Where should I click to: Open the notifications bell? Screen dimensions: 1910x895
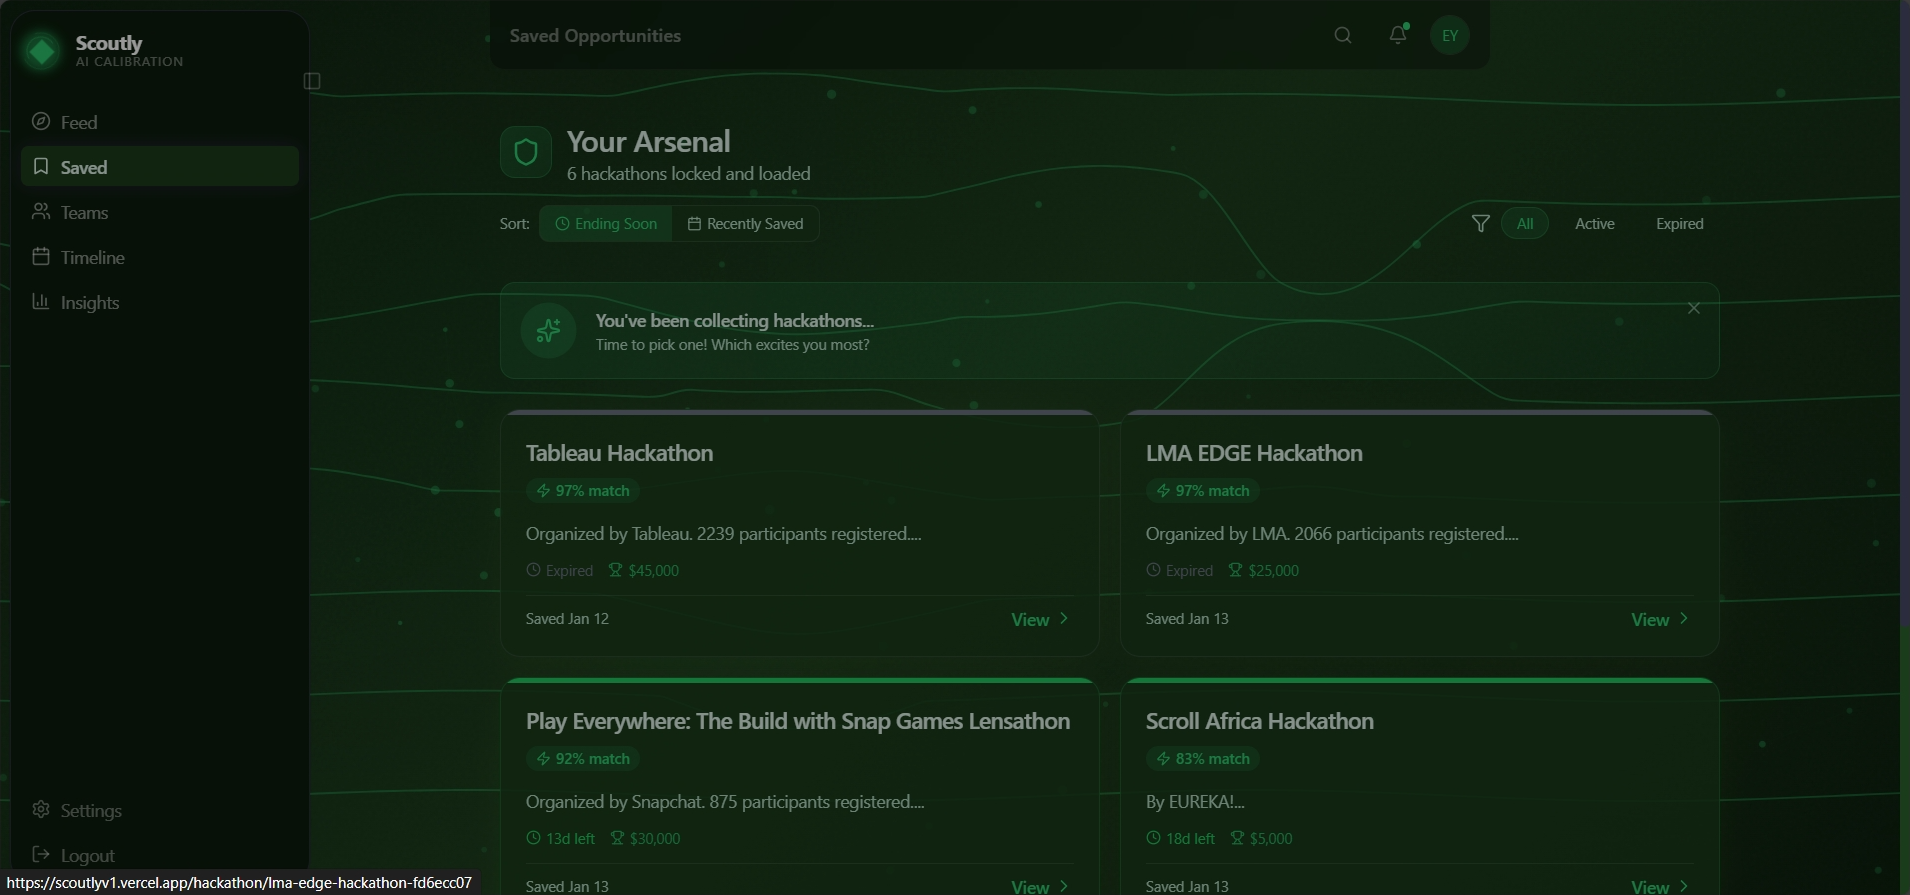1397,35
